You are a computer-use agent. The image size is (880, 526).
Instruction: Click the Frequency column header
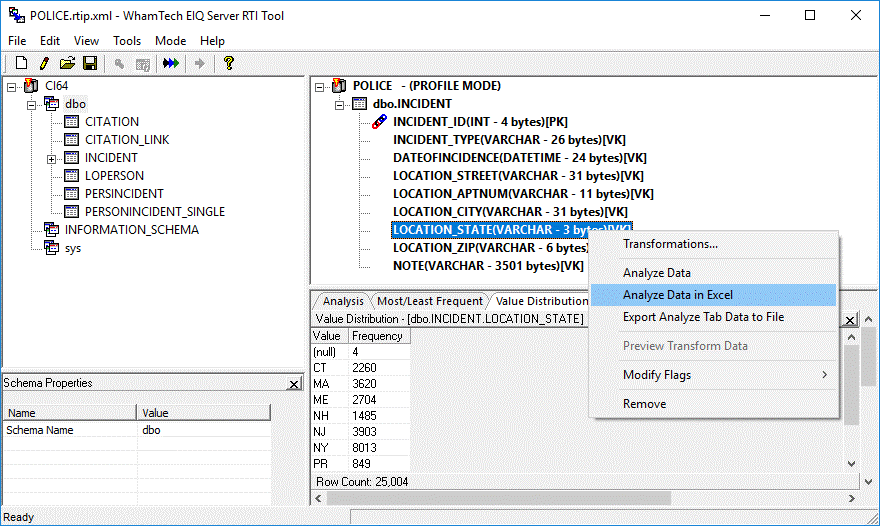[x=379, y=336]
